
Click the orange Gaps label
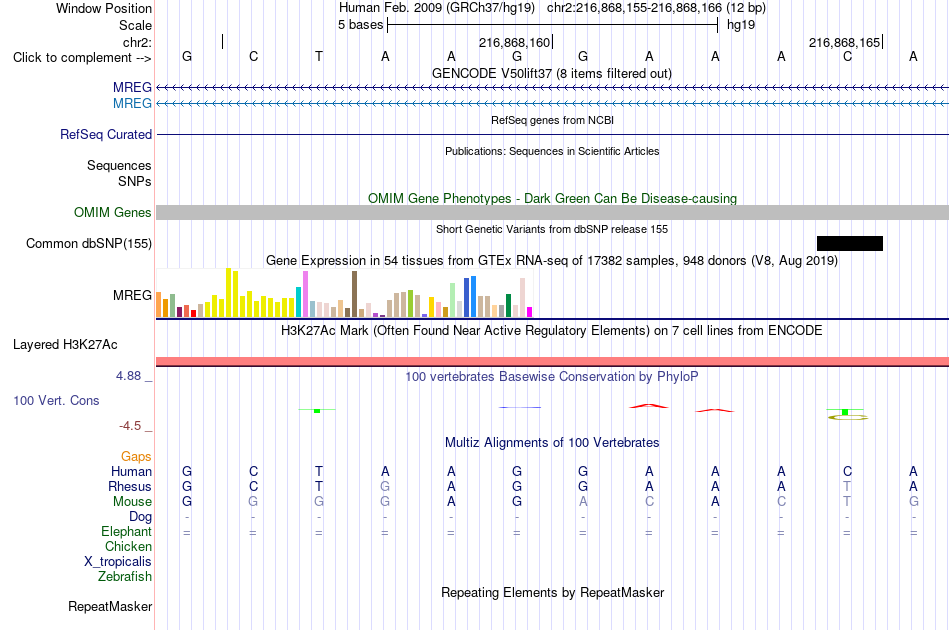136,457
